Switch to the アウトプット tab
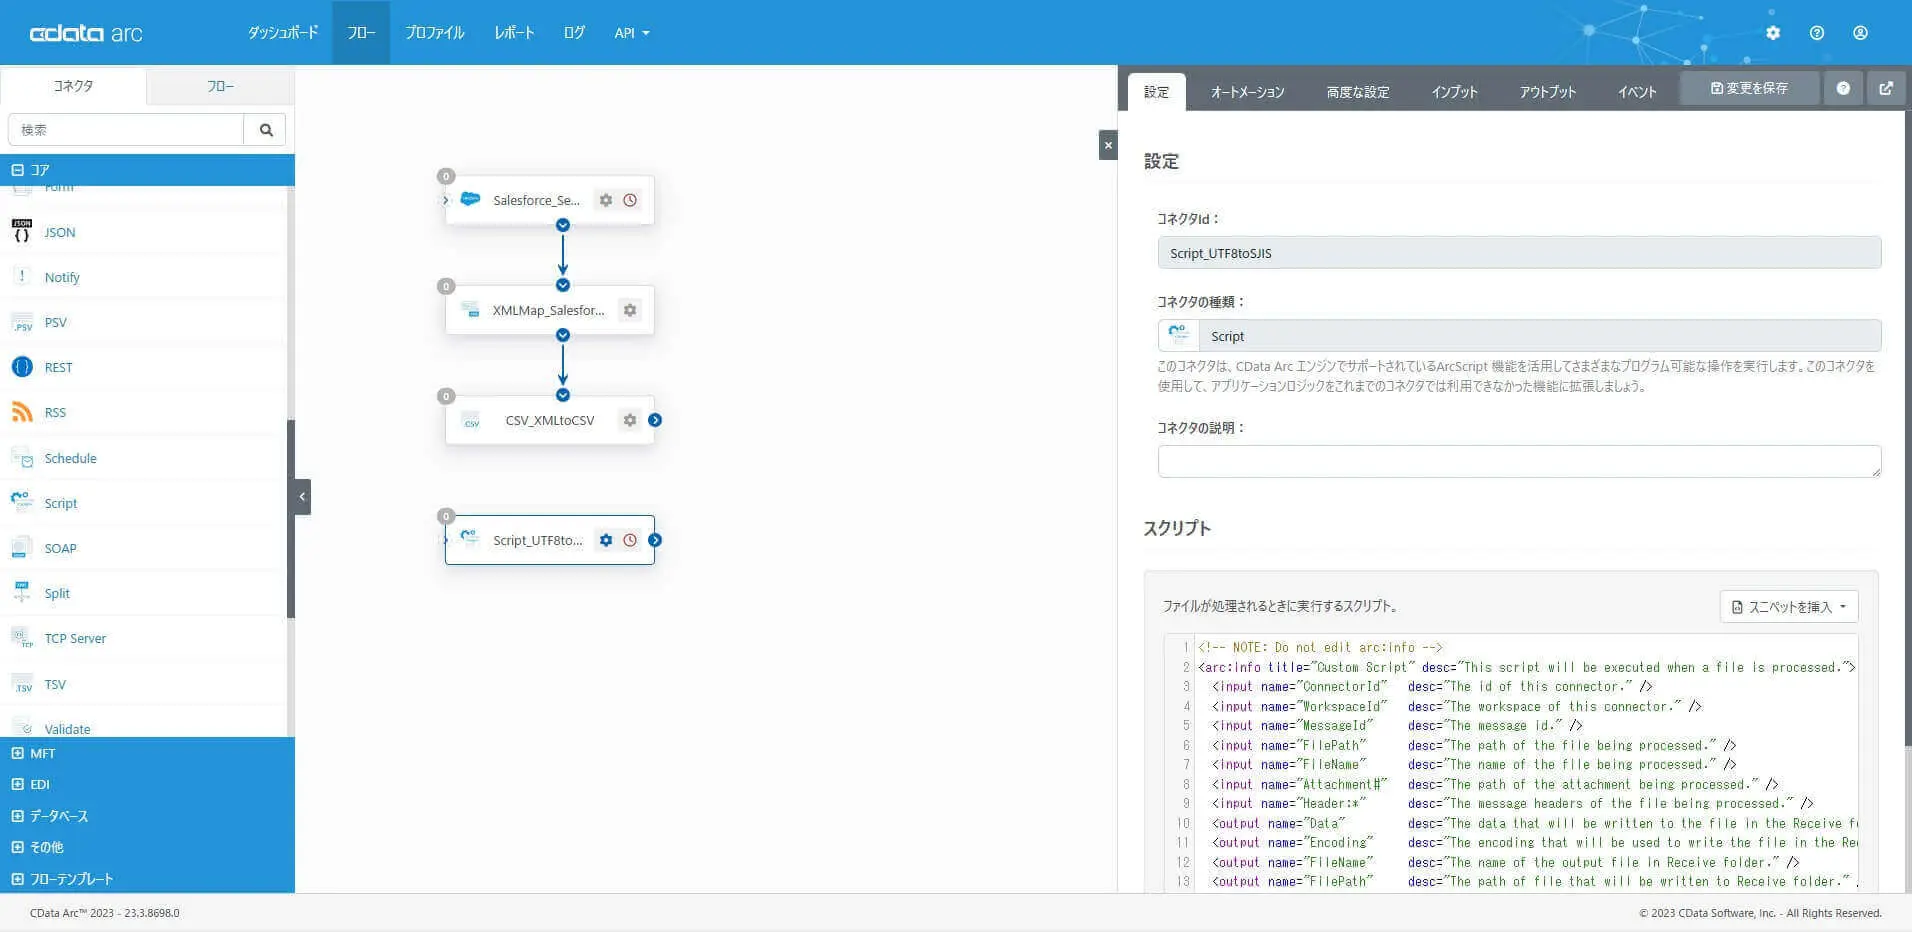 (1548, 92)
